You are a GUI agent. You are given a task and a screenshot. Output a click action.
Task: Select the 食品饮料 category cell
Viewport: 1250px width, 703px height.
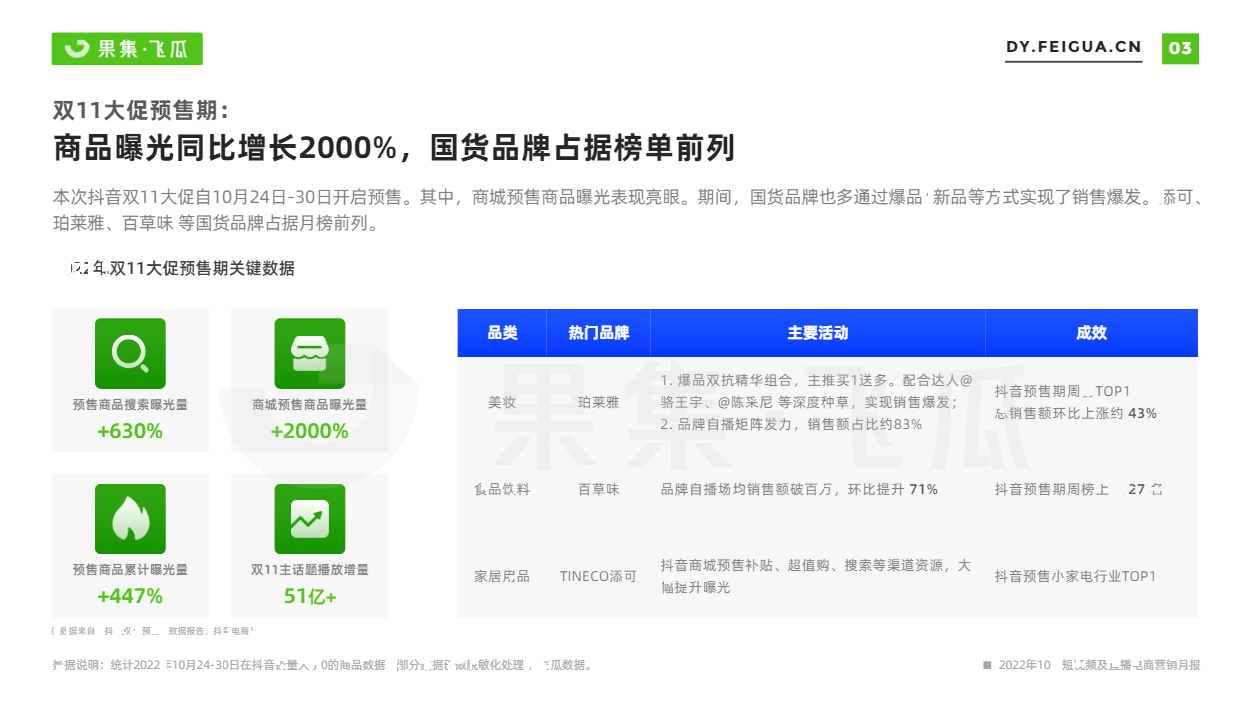click(x=502, y=489)
